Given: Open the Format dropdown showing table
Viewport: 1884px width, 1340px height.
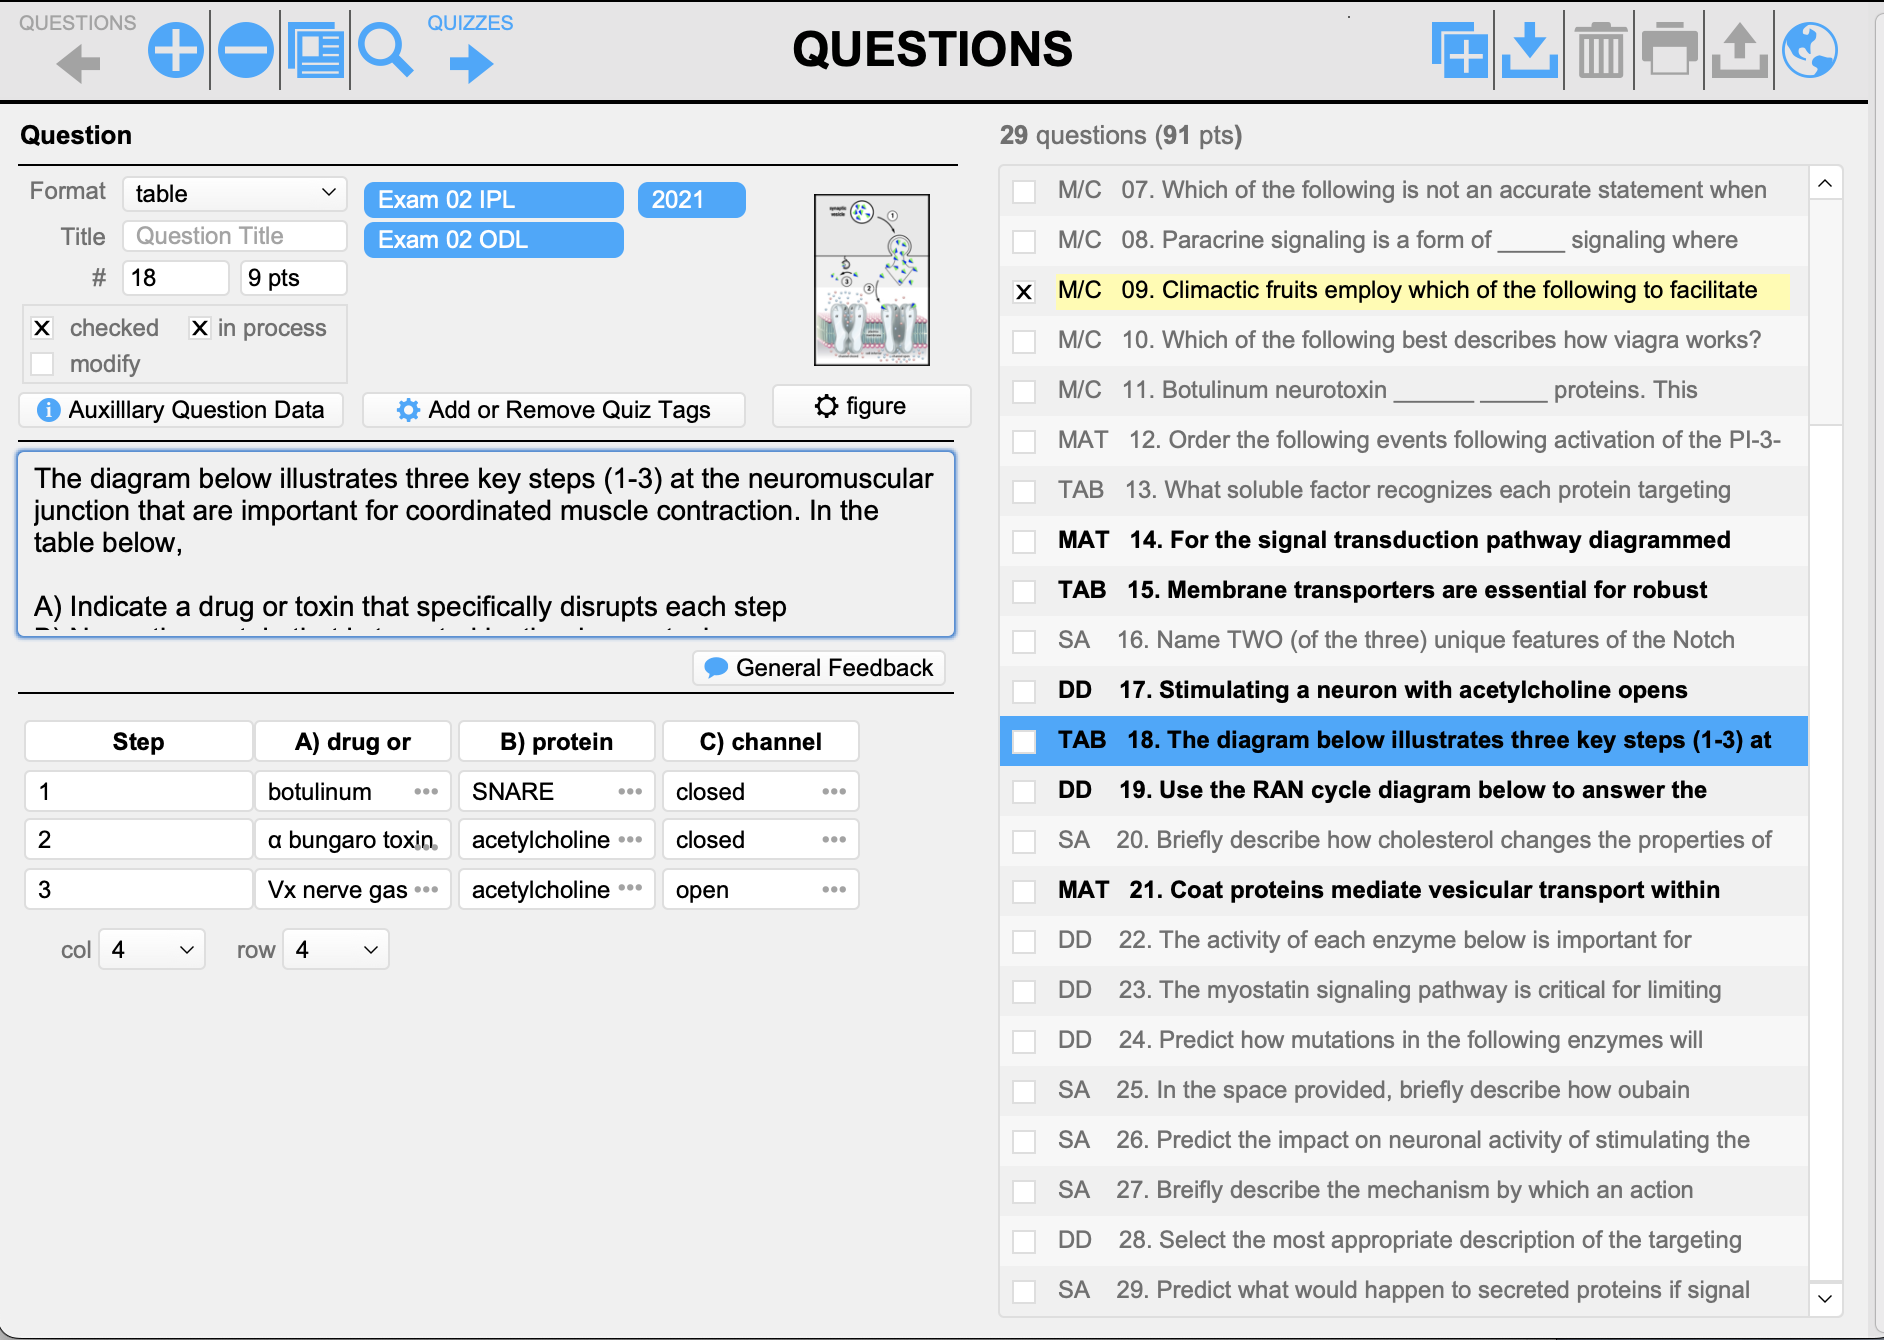Looking at the screenshot, I should (235, 194).
